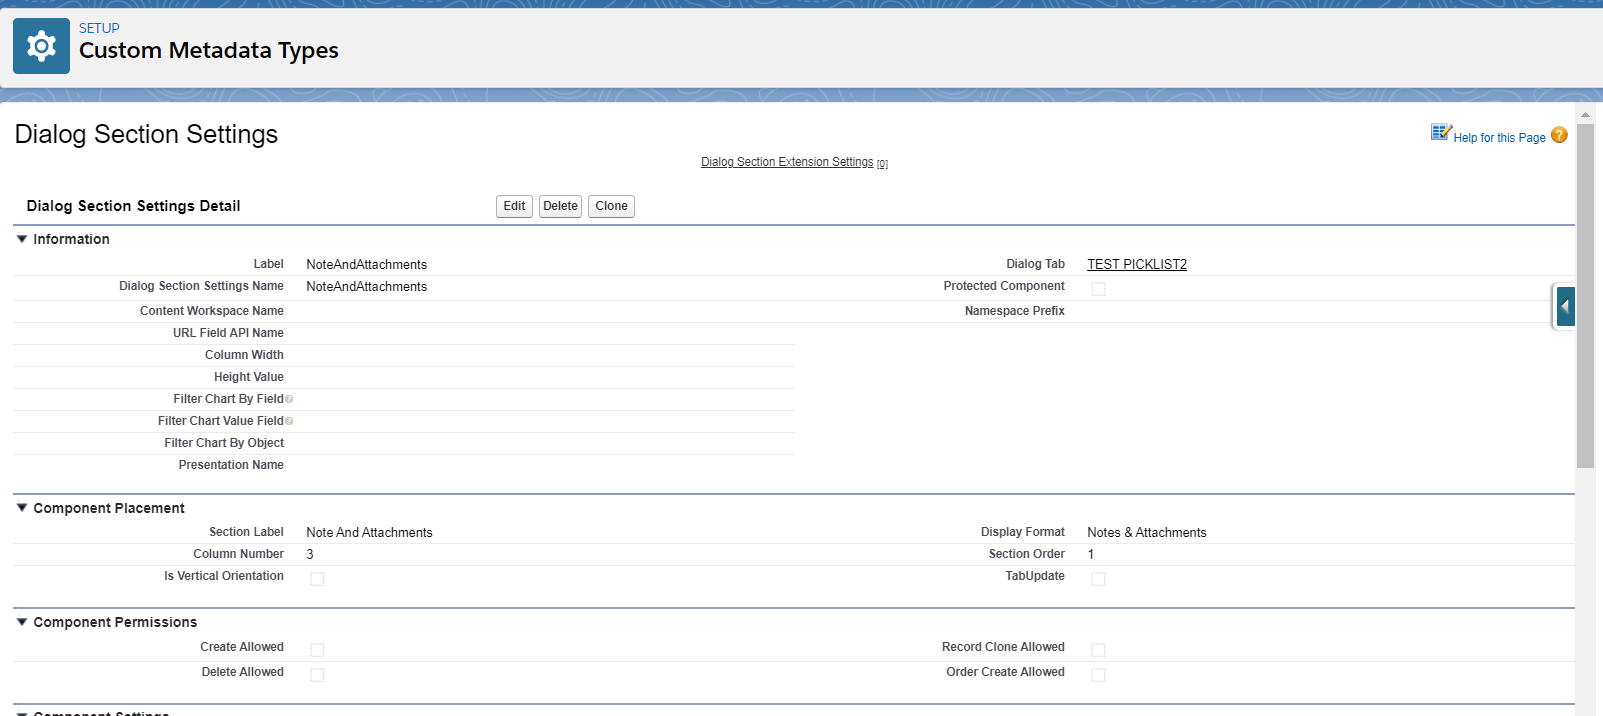Image resolution: width=1603 pixels, height=716 pixels.
Task: Expand the collapsed right sidebar arrow
Action: (1565, 306)
